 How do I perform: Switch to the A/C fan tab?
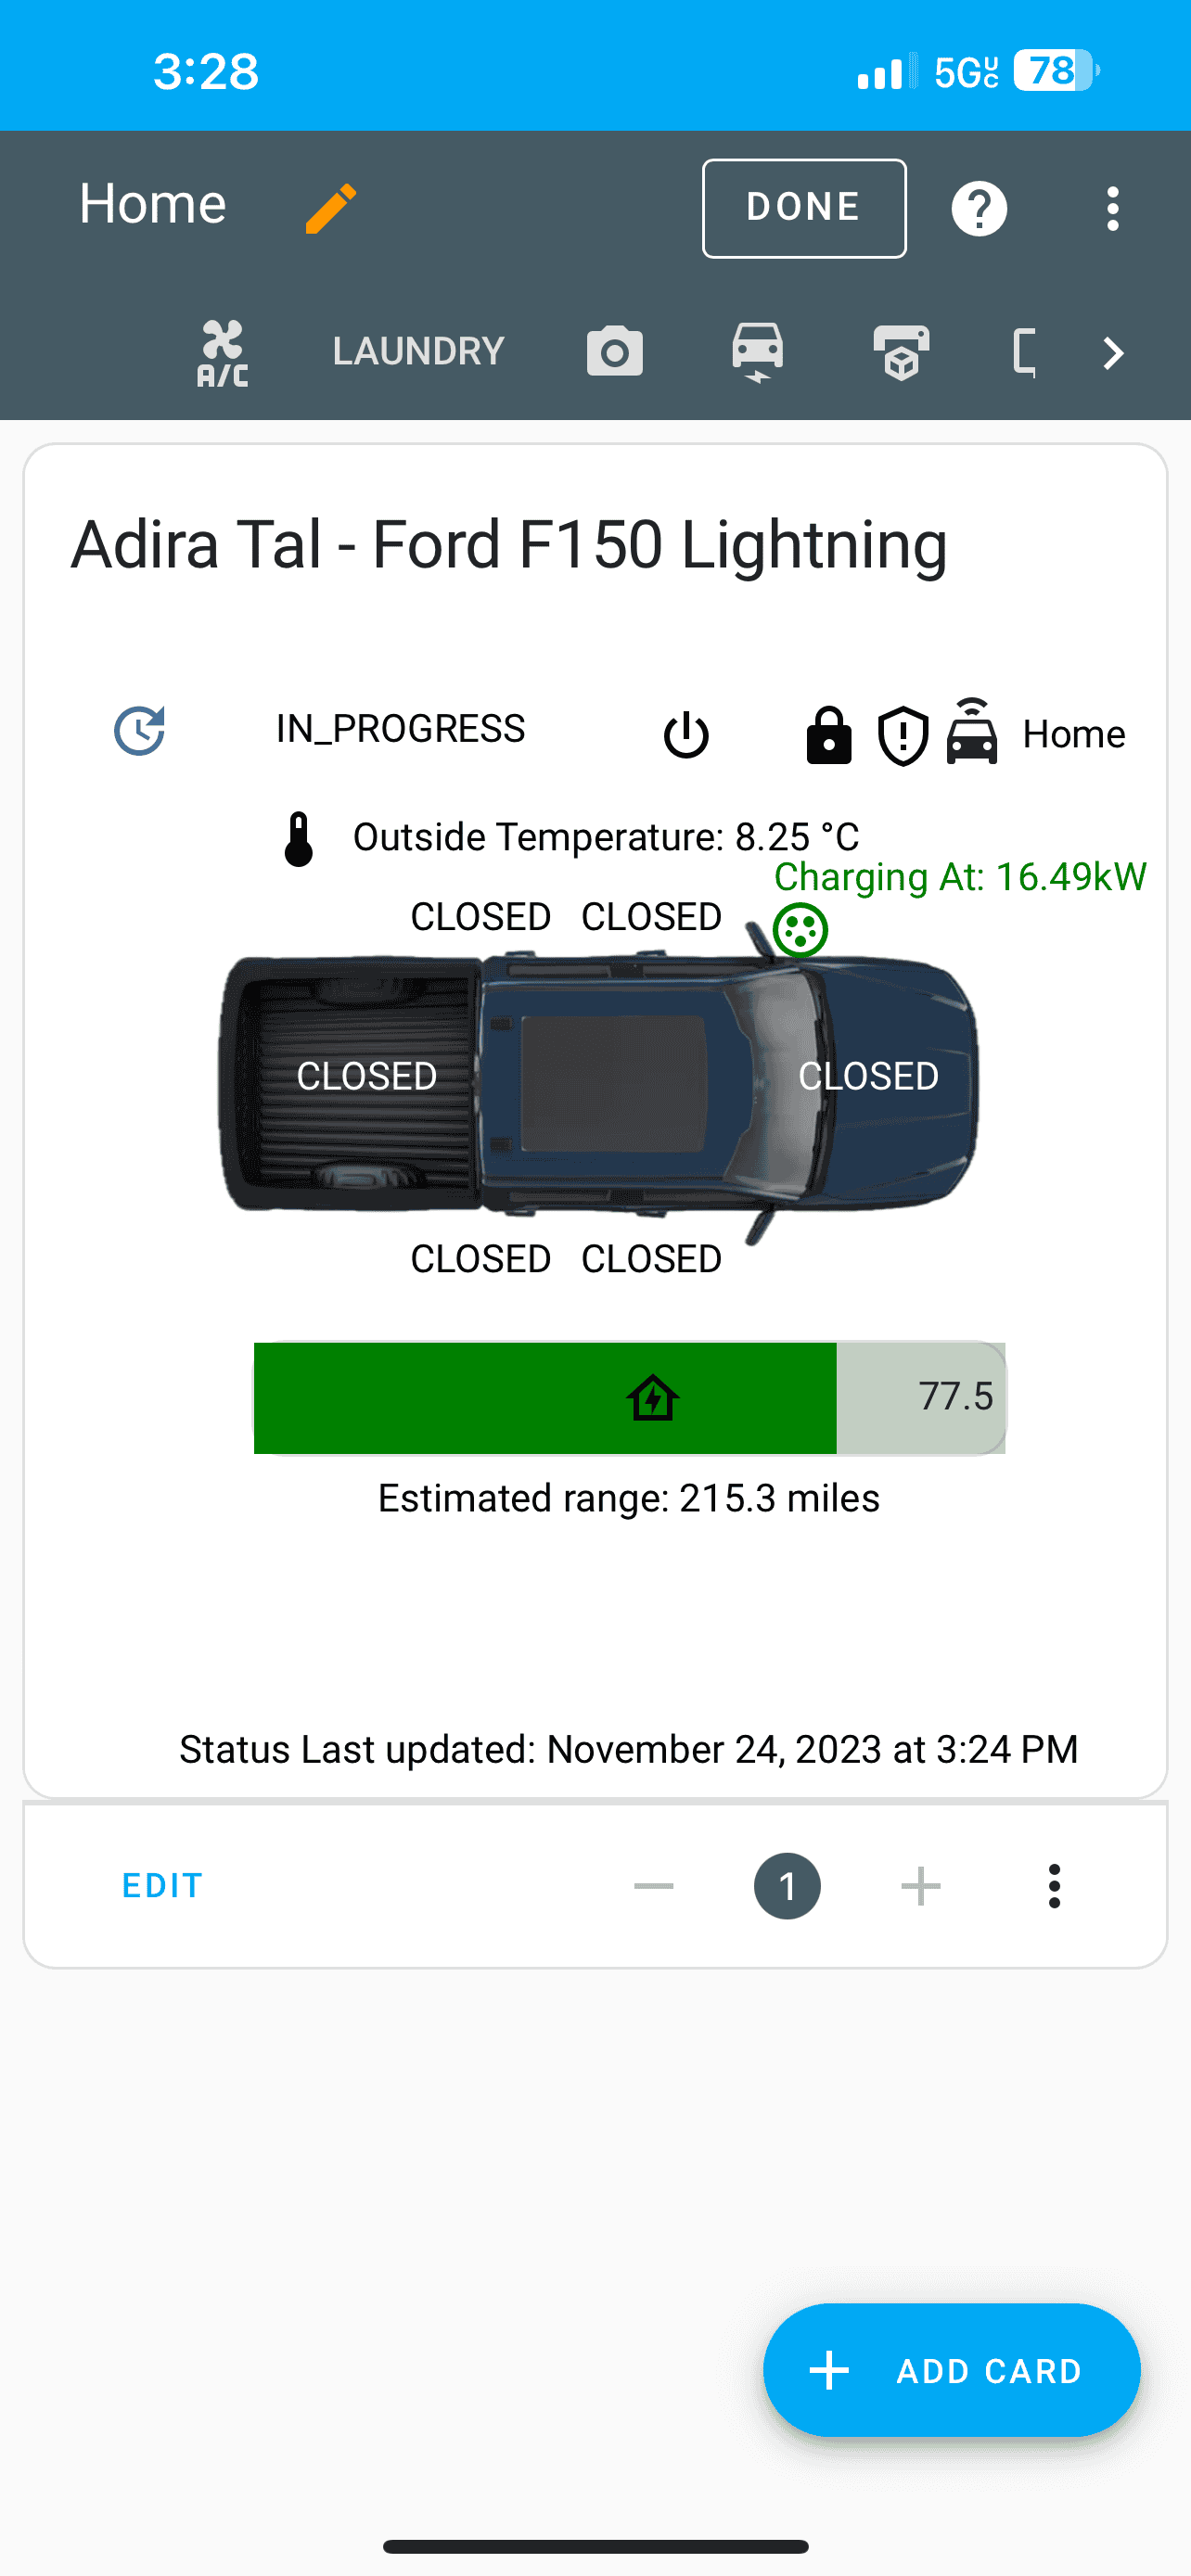(x=222, y=353)
